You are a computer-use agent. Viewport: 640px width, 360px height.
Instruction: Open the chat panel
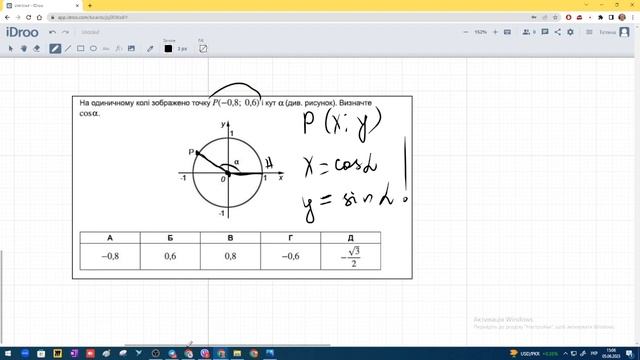coord(545,32)
